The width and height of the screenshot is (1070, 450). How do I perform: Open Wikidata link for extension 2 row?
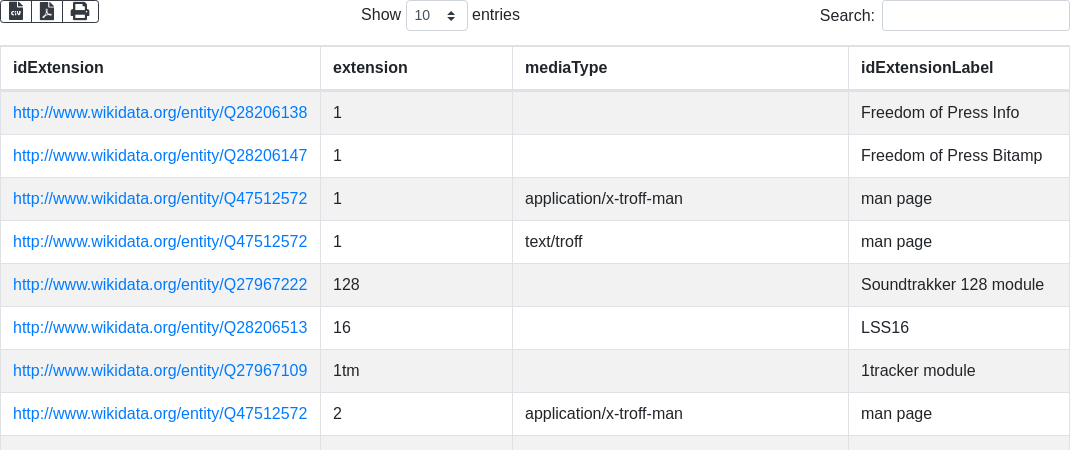pyautogui.click(x=160, y=414)
